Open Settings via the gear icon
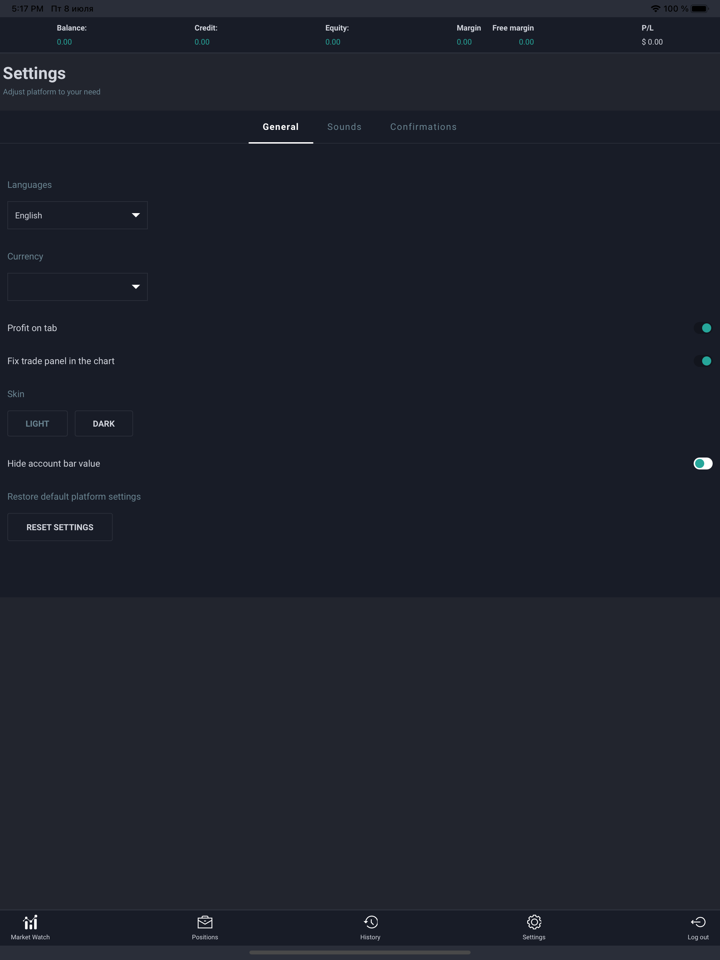Image resolution: width=720 pixels, height=960 pixels. pos(533,927)
